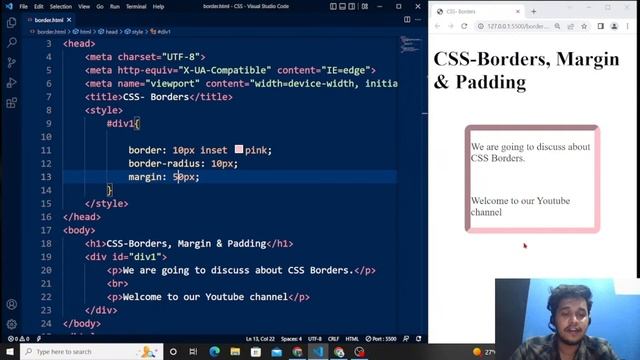This screenshot has height=360, width=640.
Task: Click the notifications bell in status bar
Action: point(419,339)
